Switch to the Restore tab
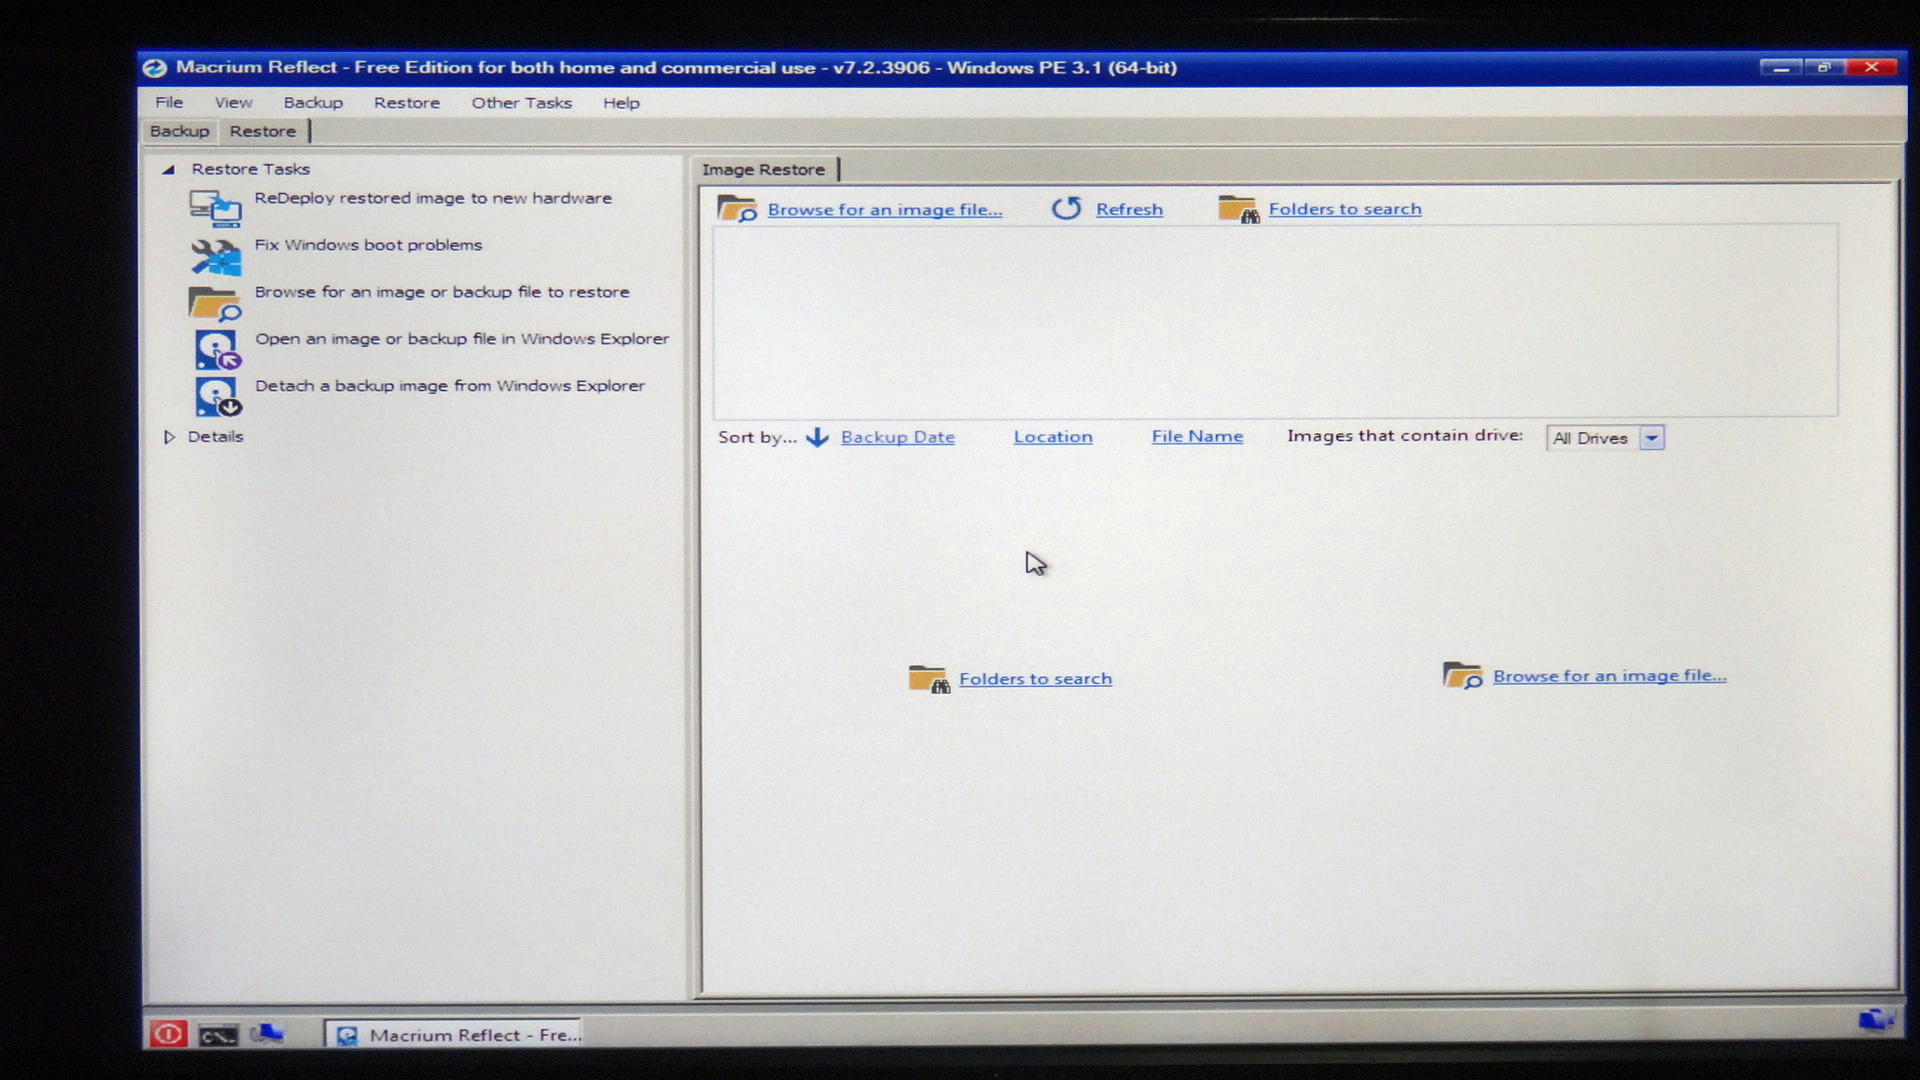 (x=263, y=131)
